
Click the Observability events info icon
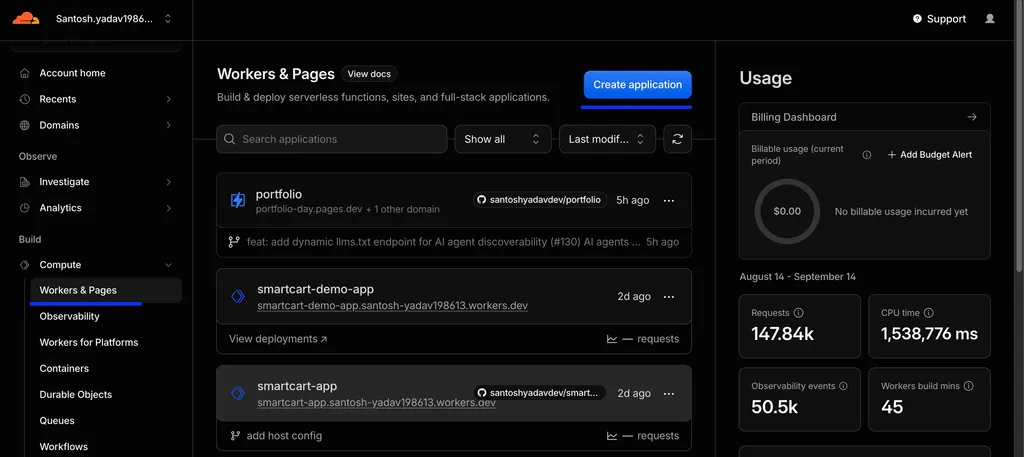coord(843,386)
